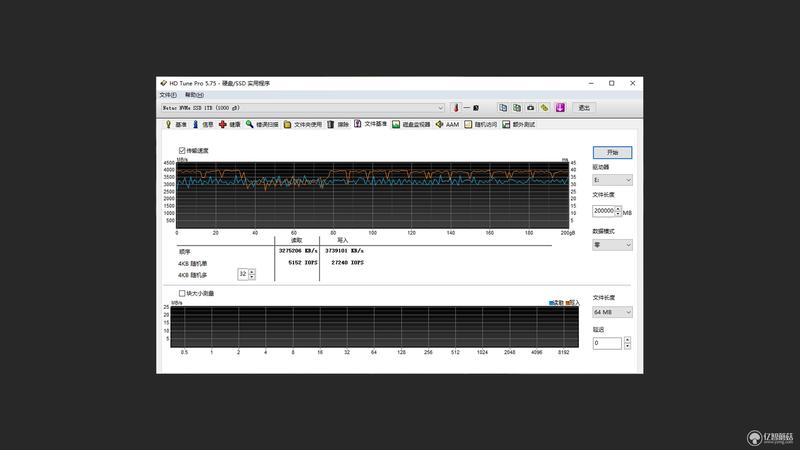800x450 pixels.
Task: Open the 随机访问 random access tab
Action: coord(481,124)
